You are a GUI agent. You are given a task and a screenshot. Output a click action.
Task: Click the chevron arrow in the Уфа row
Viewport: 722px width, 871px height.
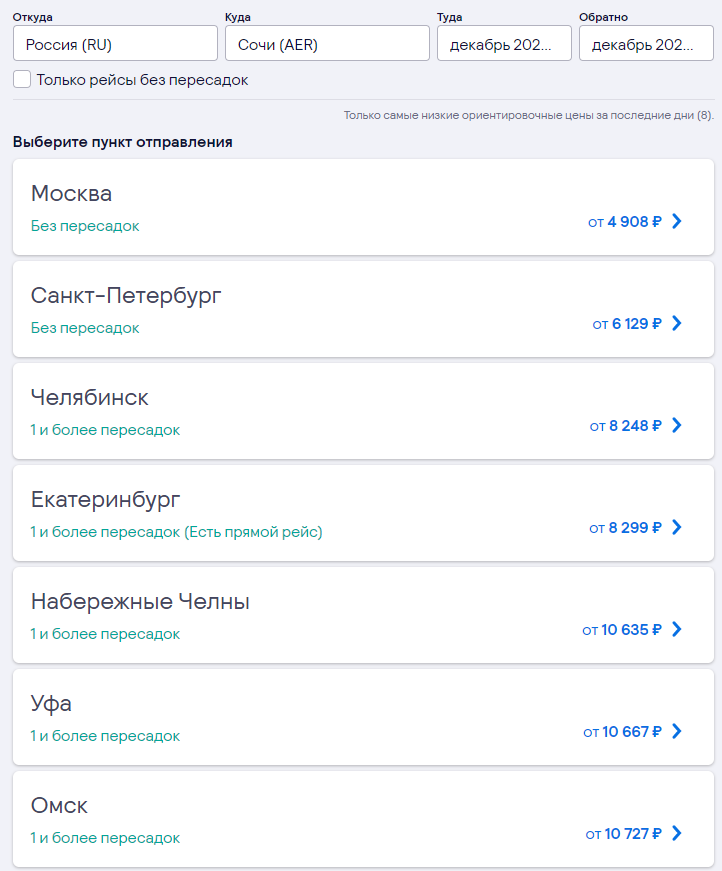676,731
